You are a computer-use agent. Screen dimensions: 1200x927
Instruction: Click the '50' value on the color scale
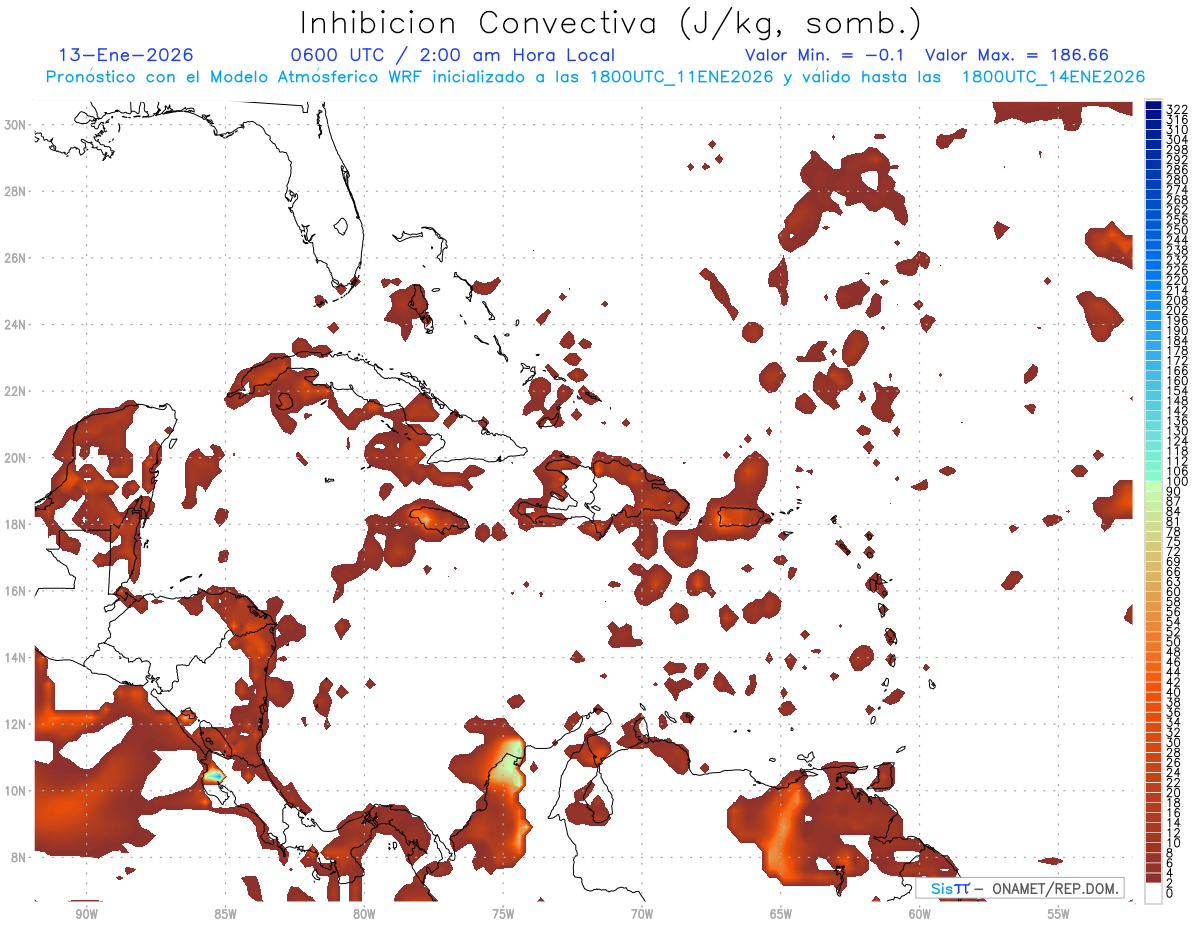[1173, 642]
